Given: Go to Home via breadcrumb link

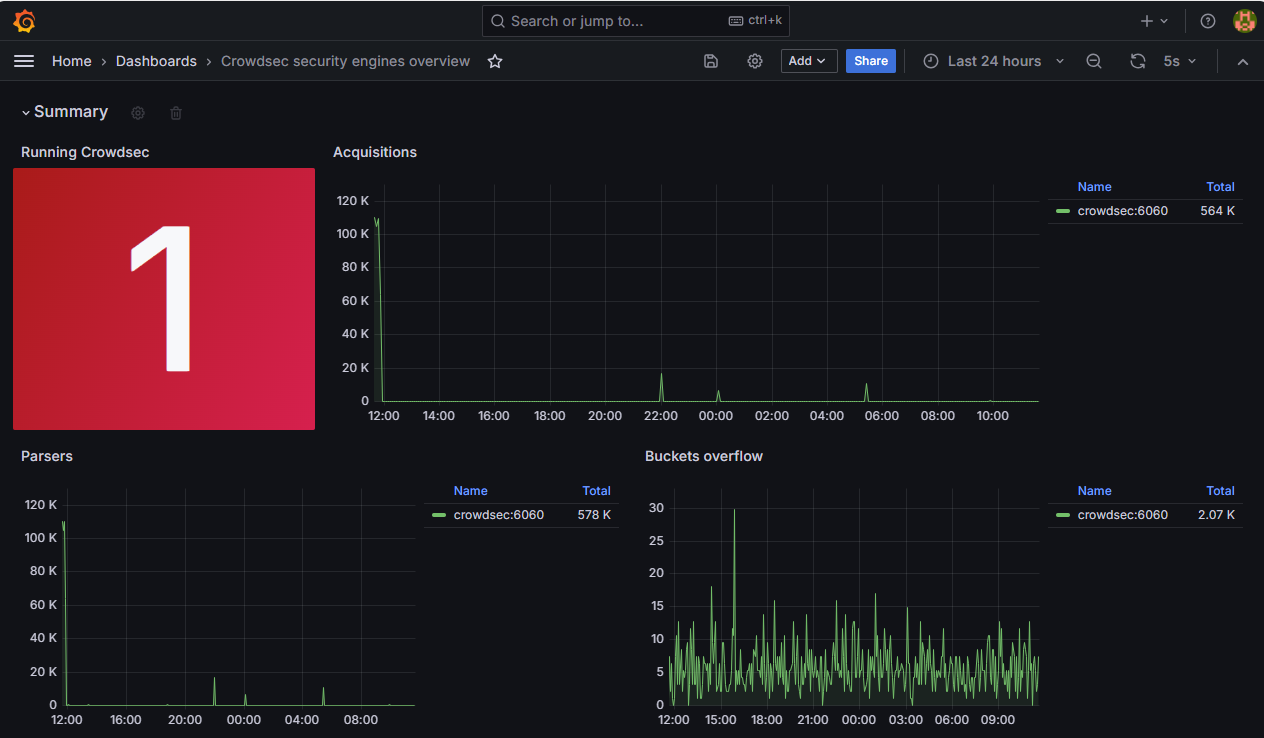Looking at the screenshot, I should [71, 61].
